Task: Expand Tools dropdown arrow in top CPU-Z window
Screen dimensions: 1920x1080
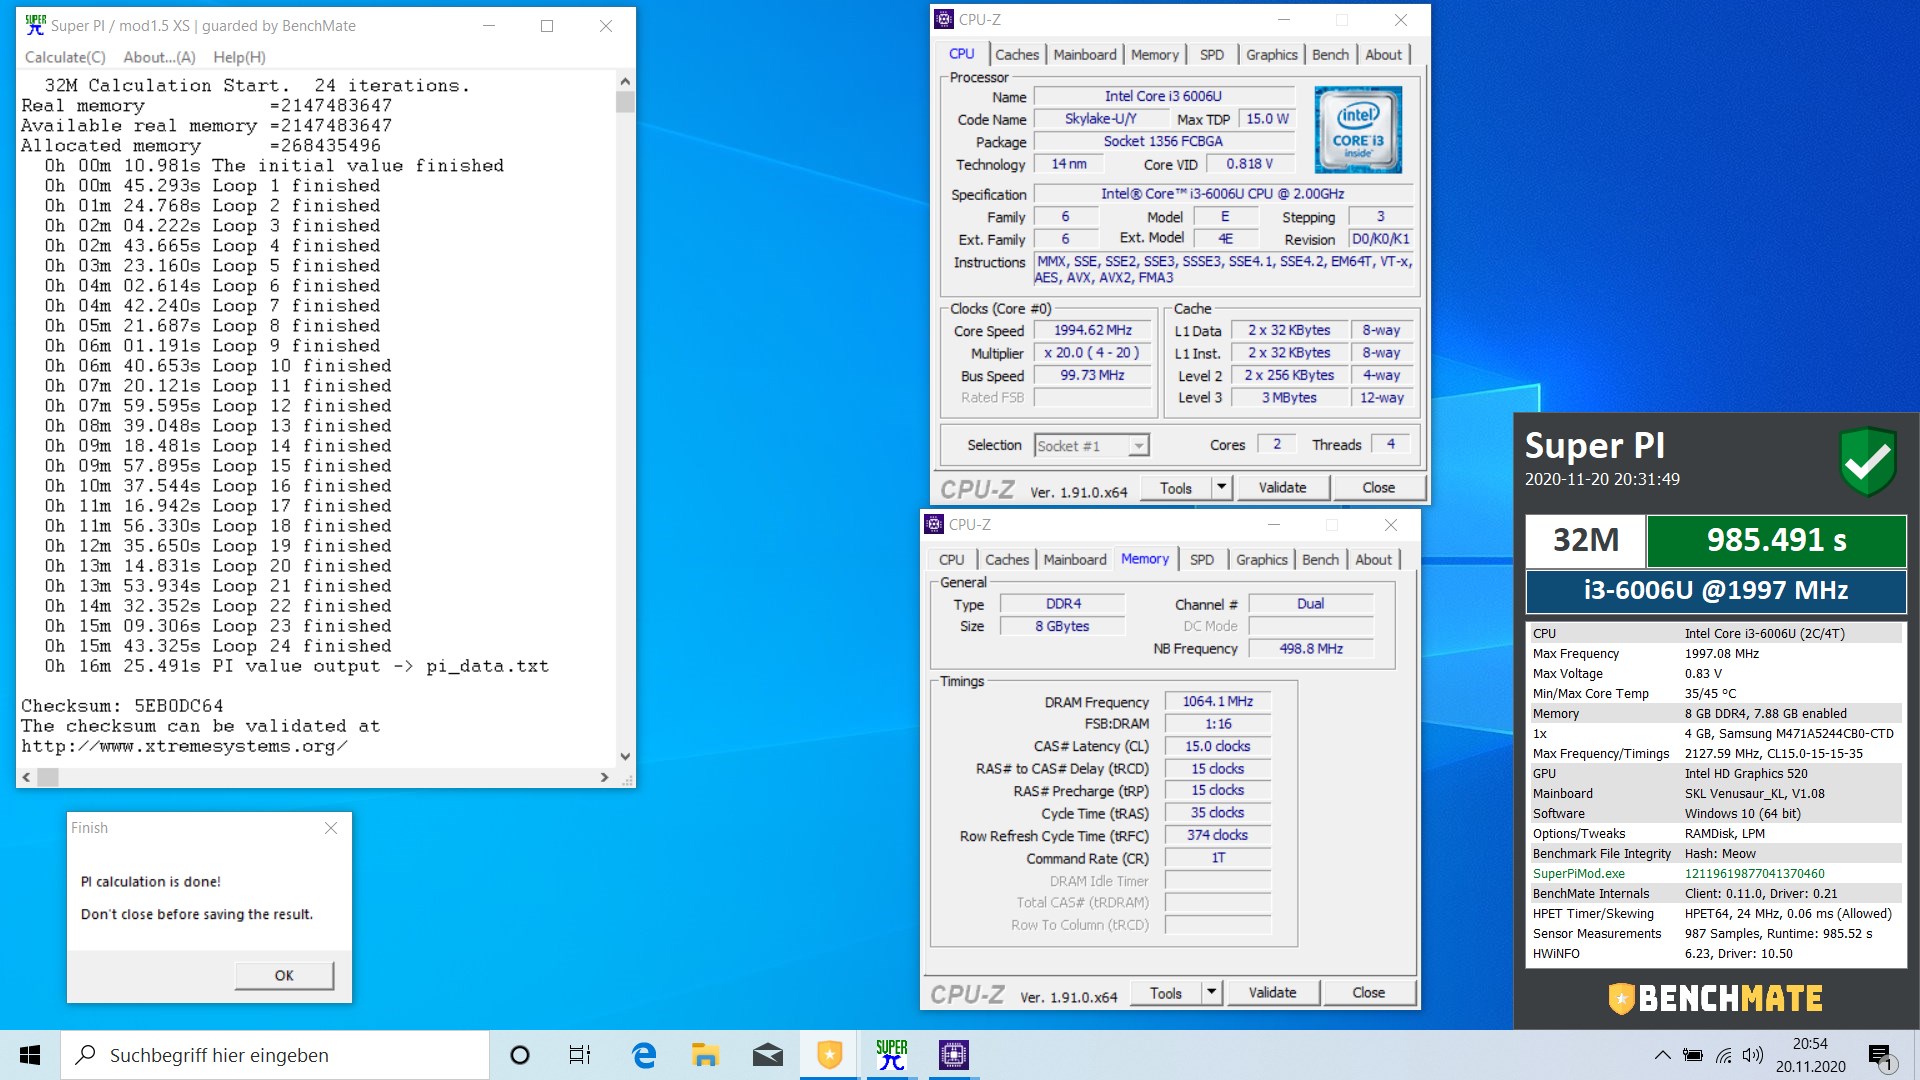Action: click(x=1221, y=488)
